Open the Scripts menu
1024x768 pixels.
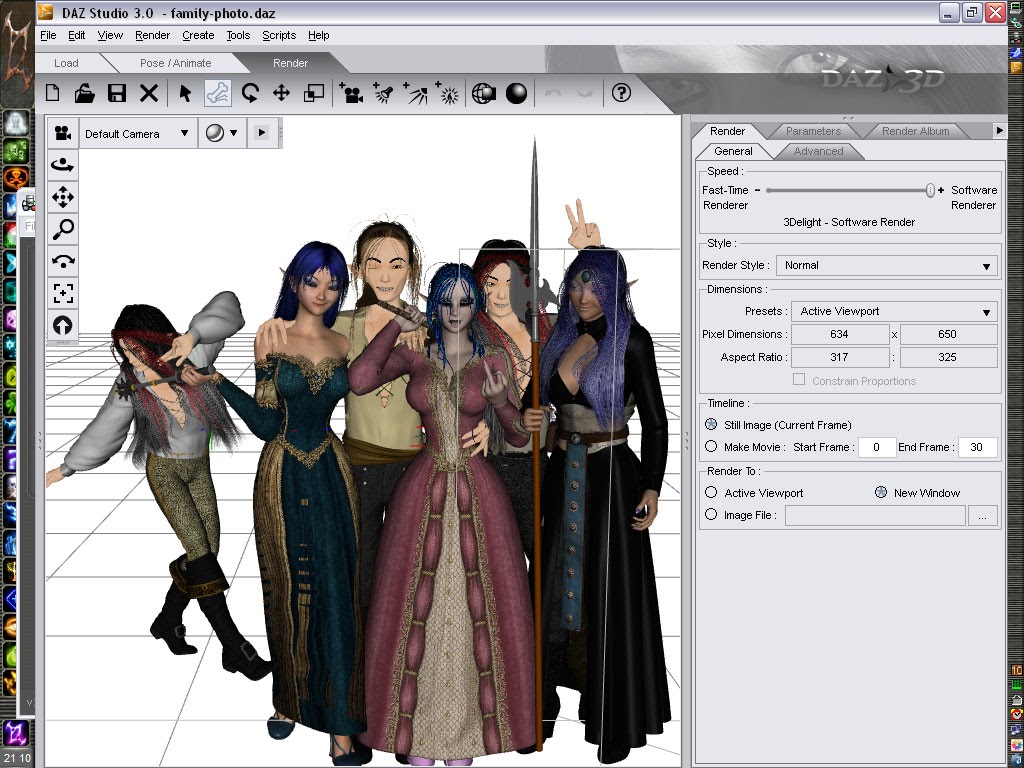(x=279, y=35)
